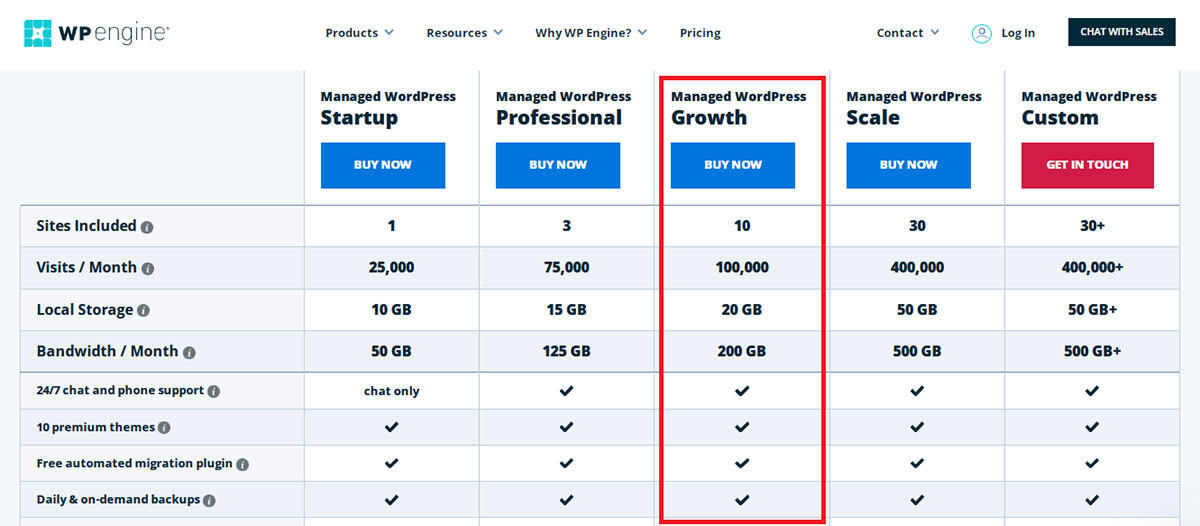Select the Professional plan heading
Image resolution: width=1200 pixels, height=526 pixels.
(559, 118)
